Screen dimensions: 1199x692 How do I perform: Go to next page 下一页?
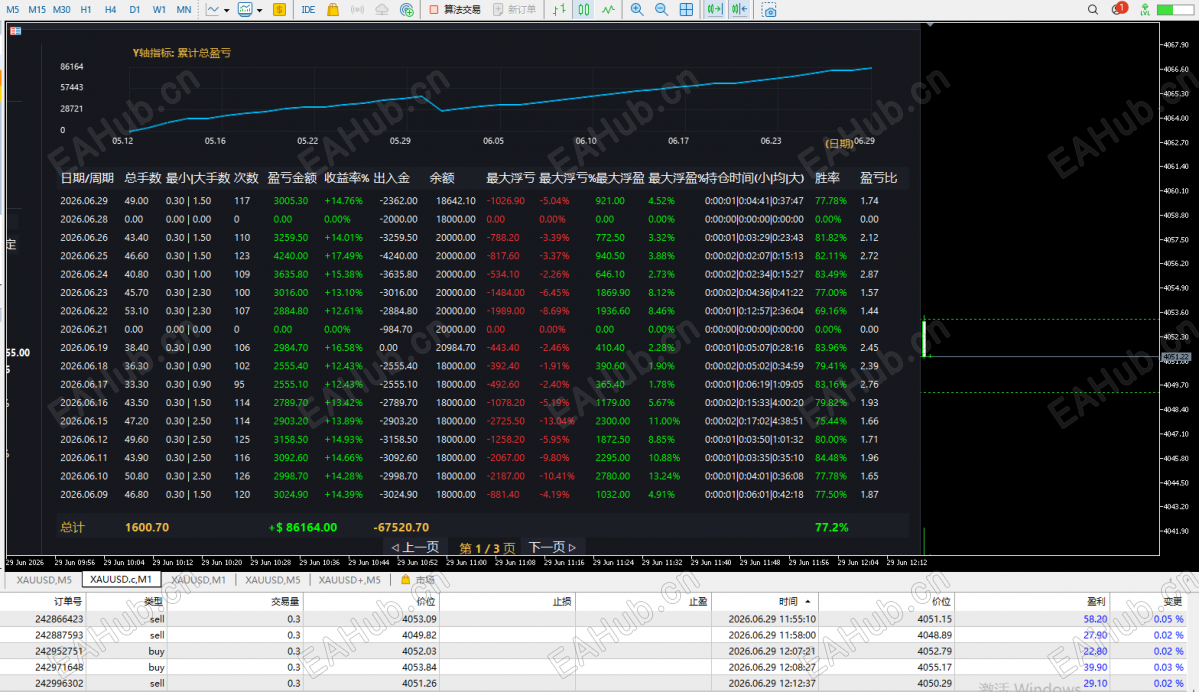coord(553,547)
